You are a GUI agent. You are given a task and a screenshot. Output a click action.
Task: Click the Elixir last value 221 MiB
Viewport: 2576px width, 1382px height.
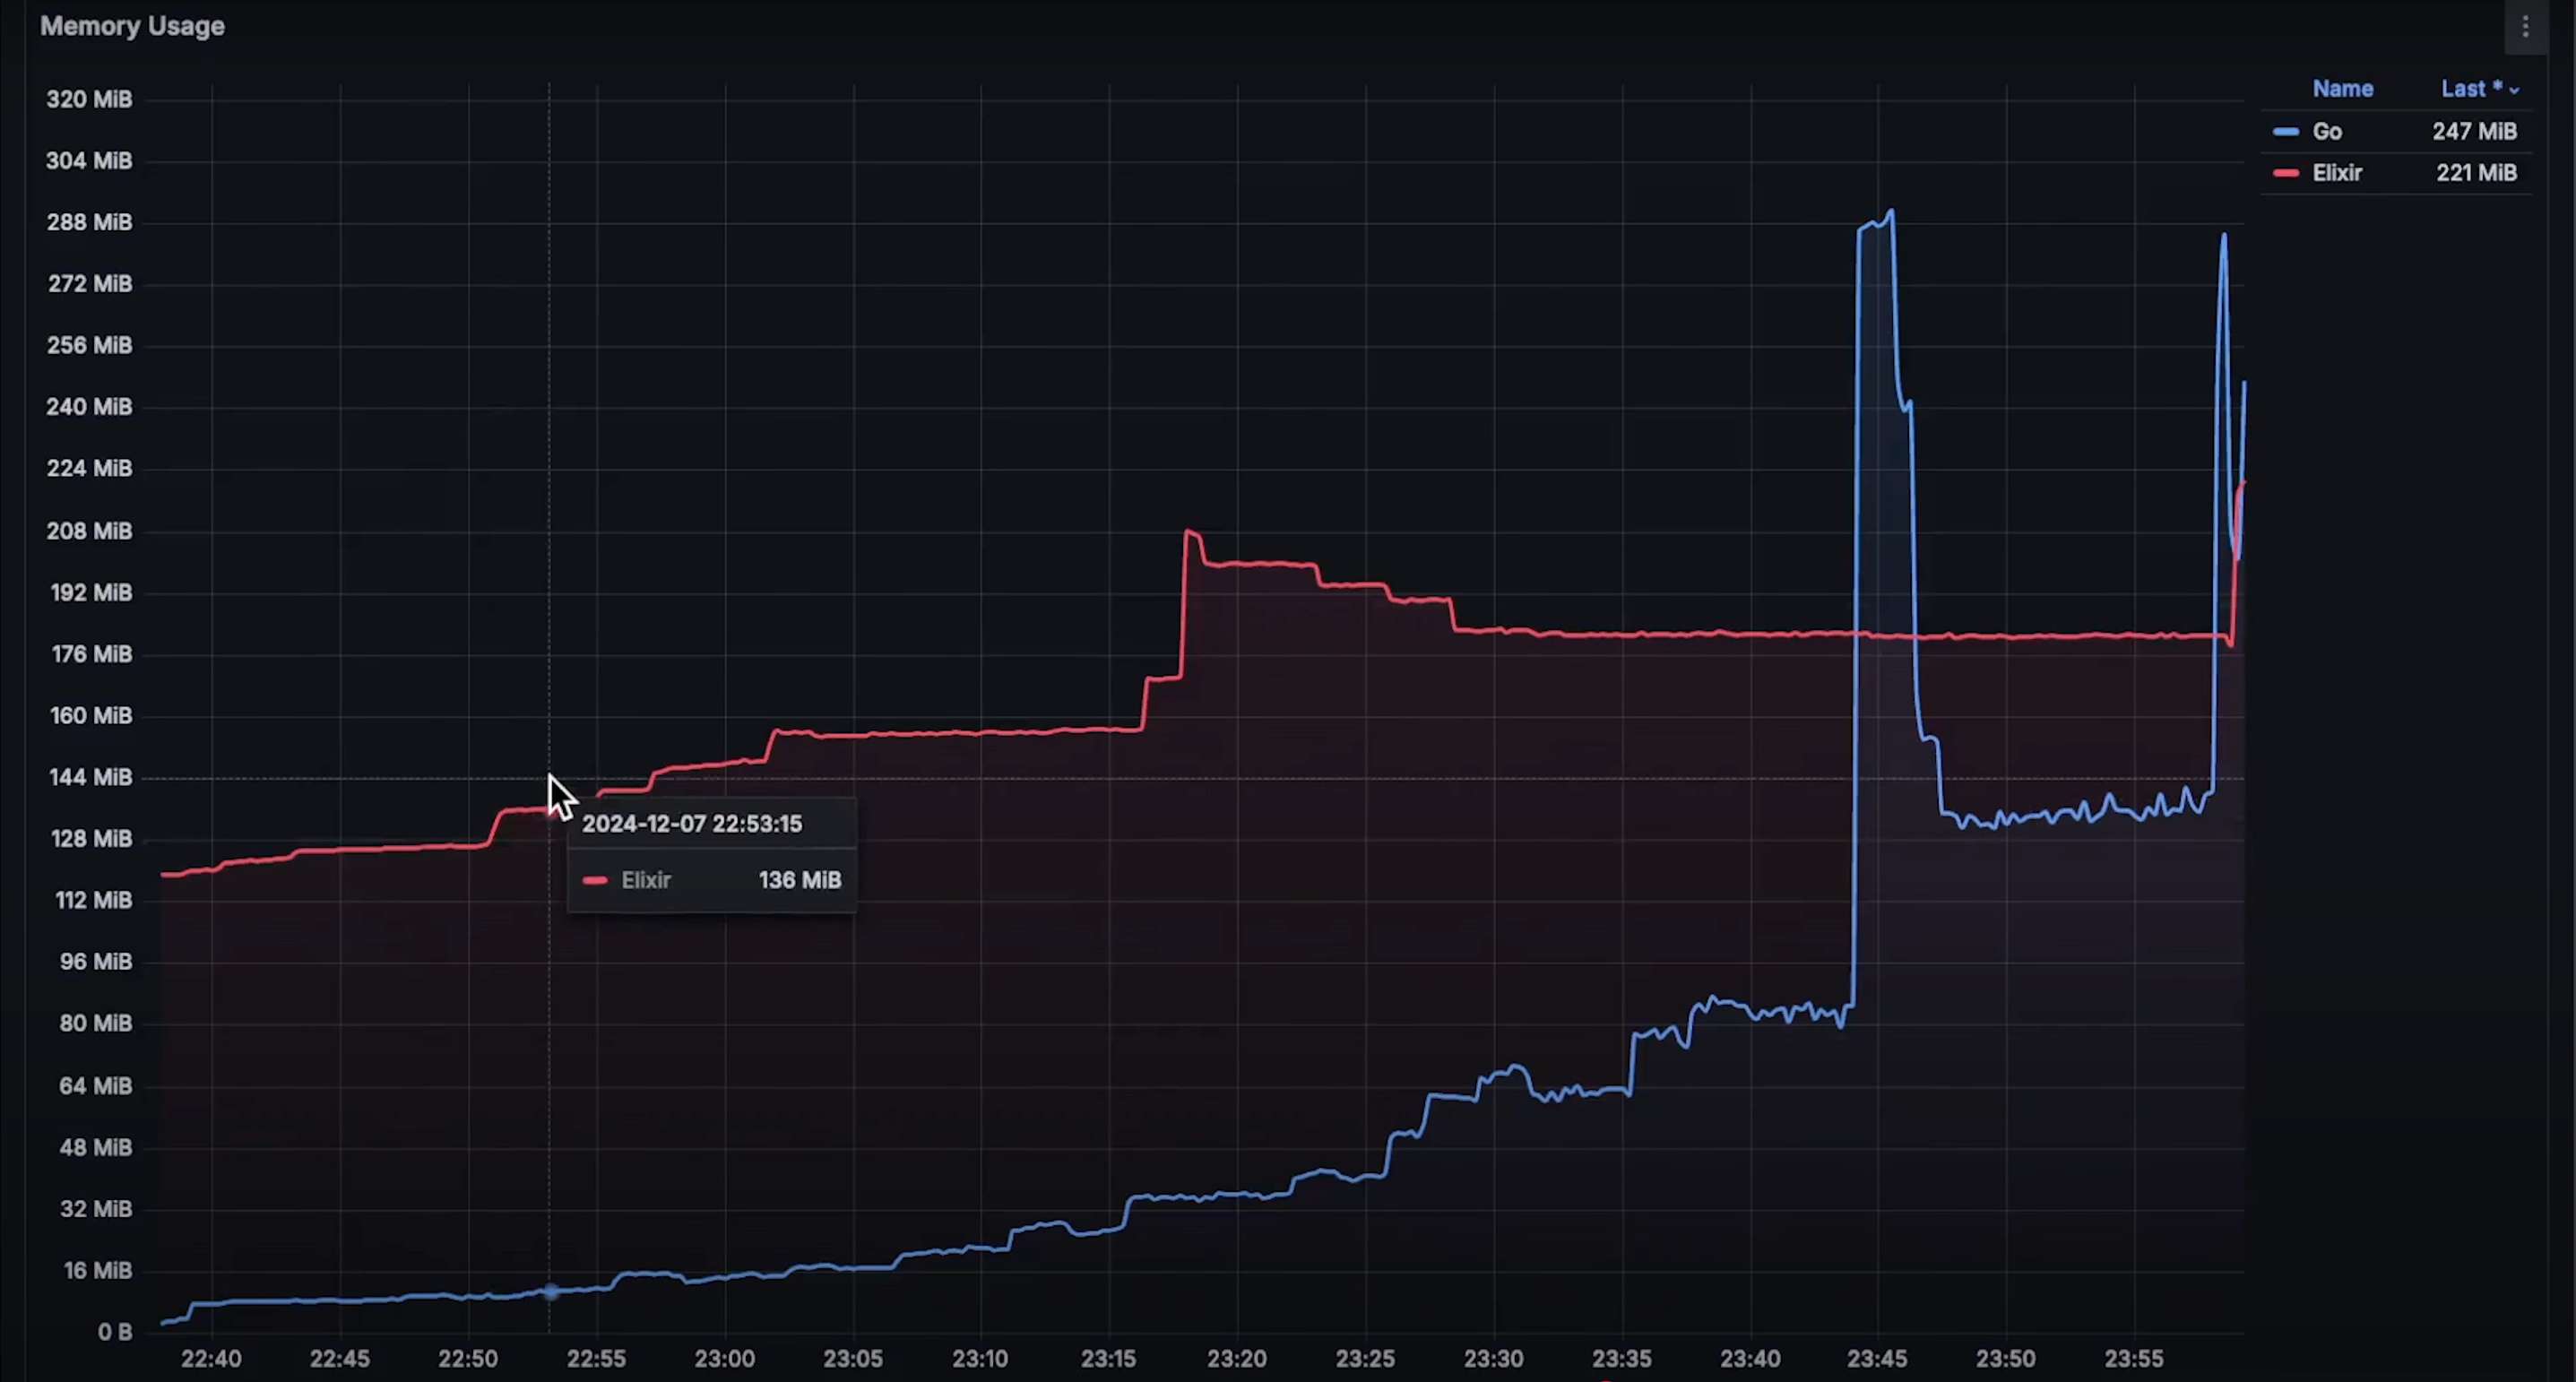coord(2476,173)
